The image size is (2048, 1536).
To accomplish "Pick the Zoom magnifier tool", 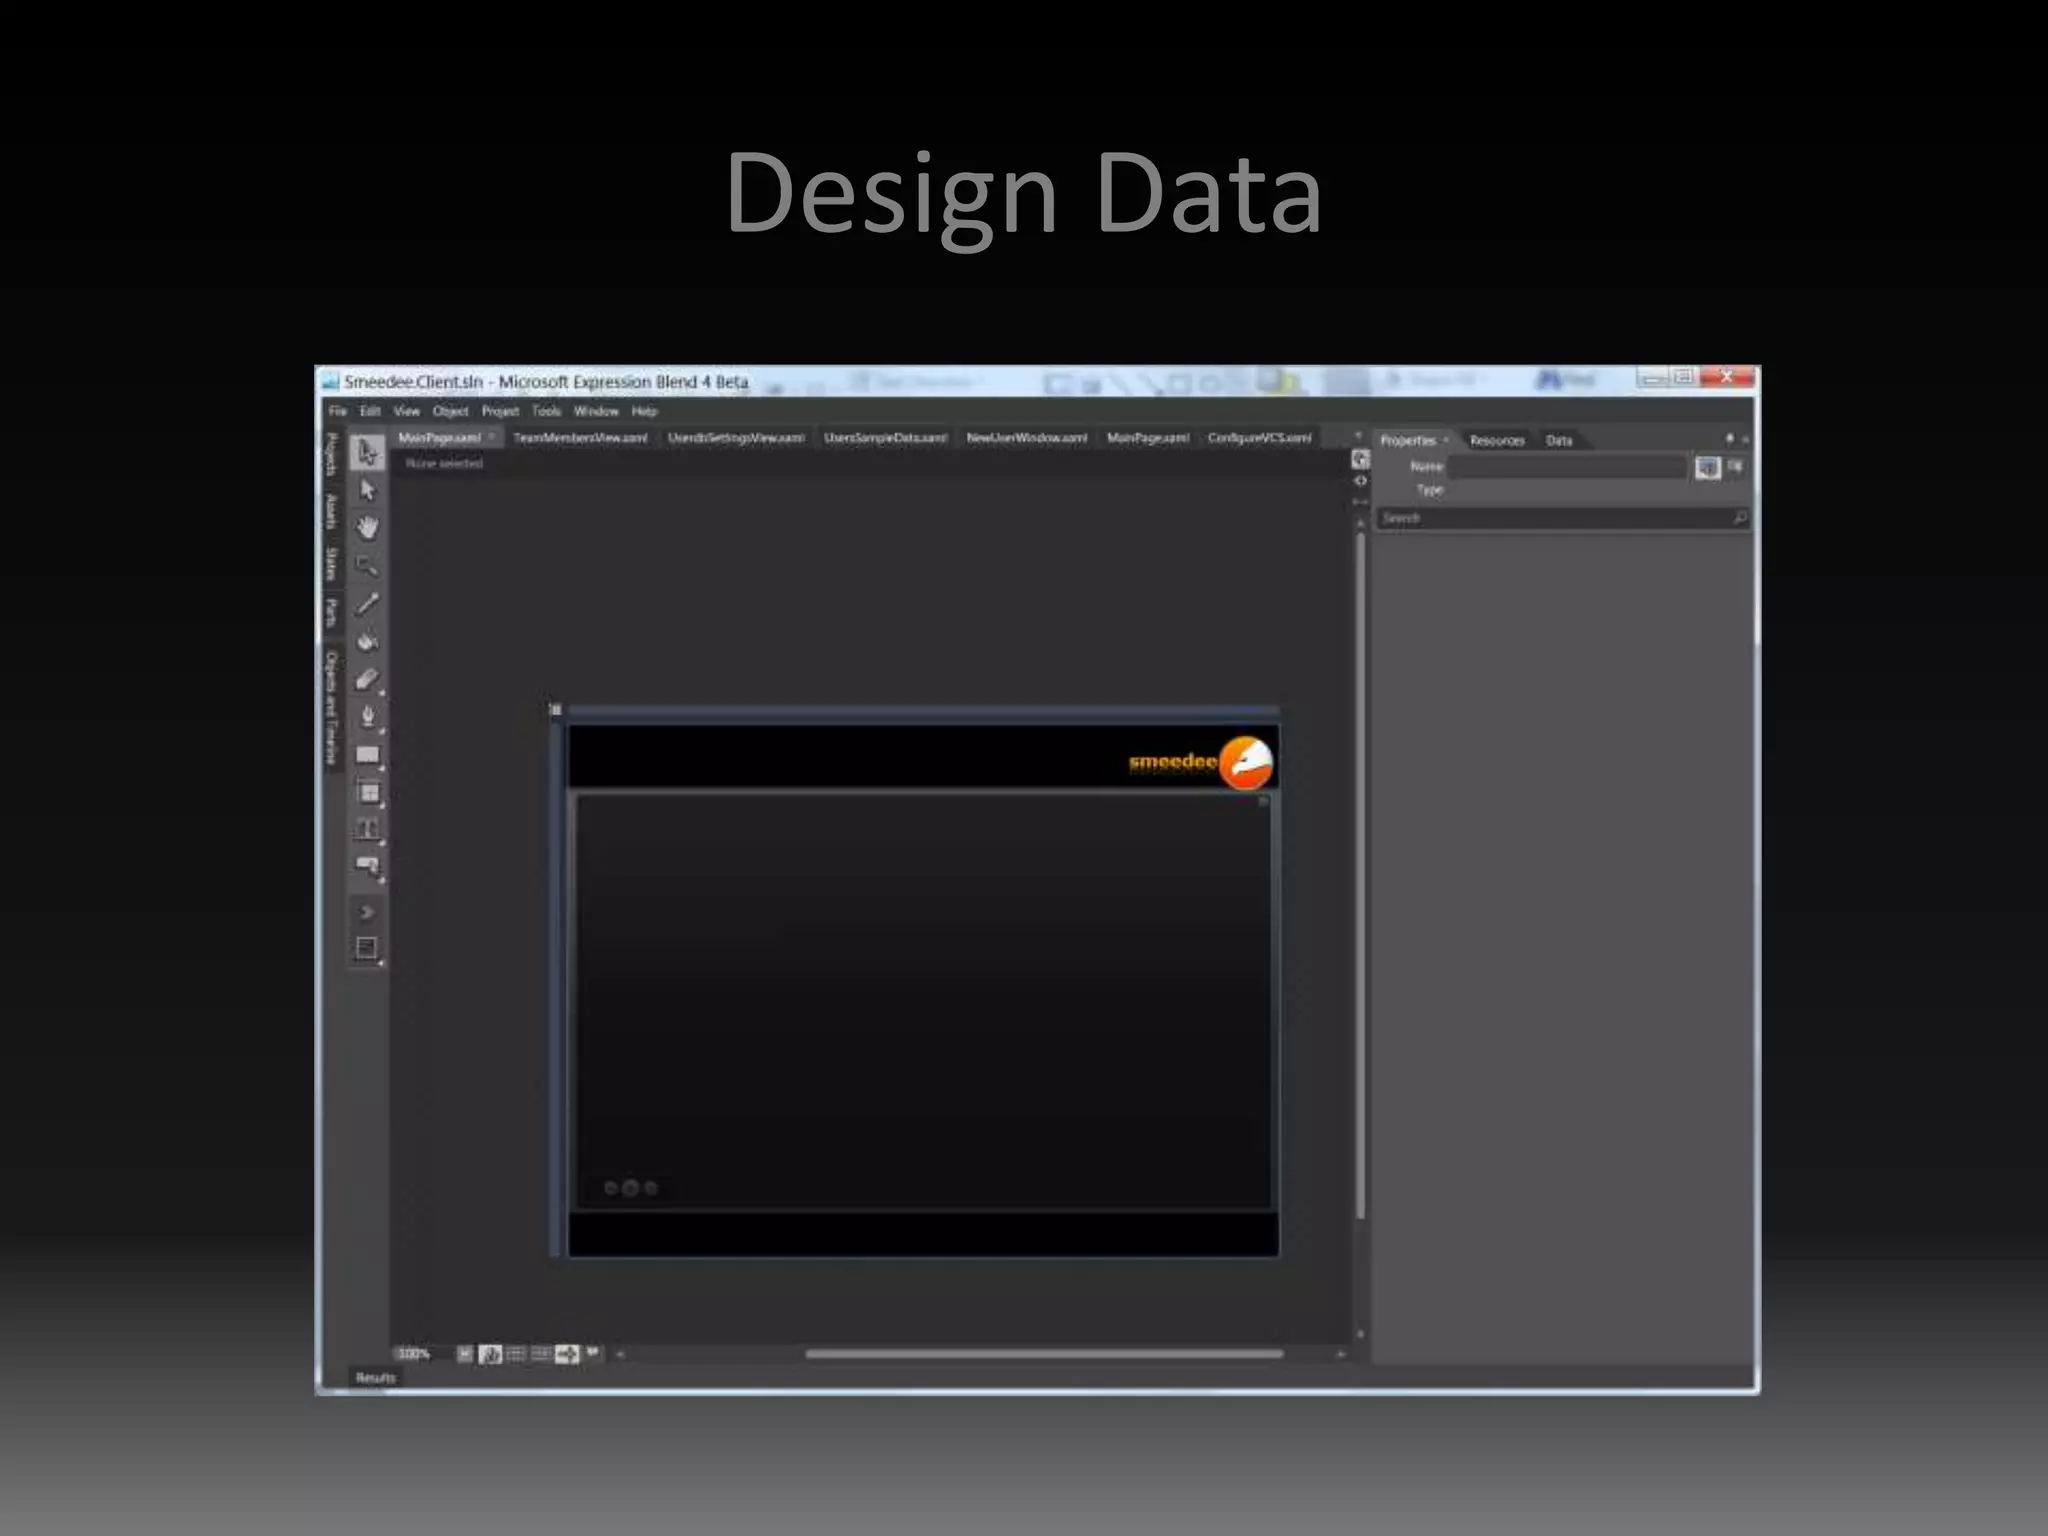I will pyautogui.click(x=367, y=565).
